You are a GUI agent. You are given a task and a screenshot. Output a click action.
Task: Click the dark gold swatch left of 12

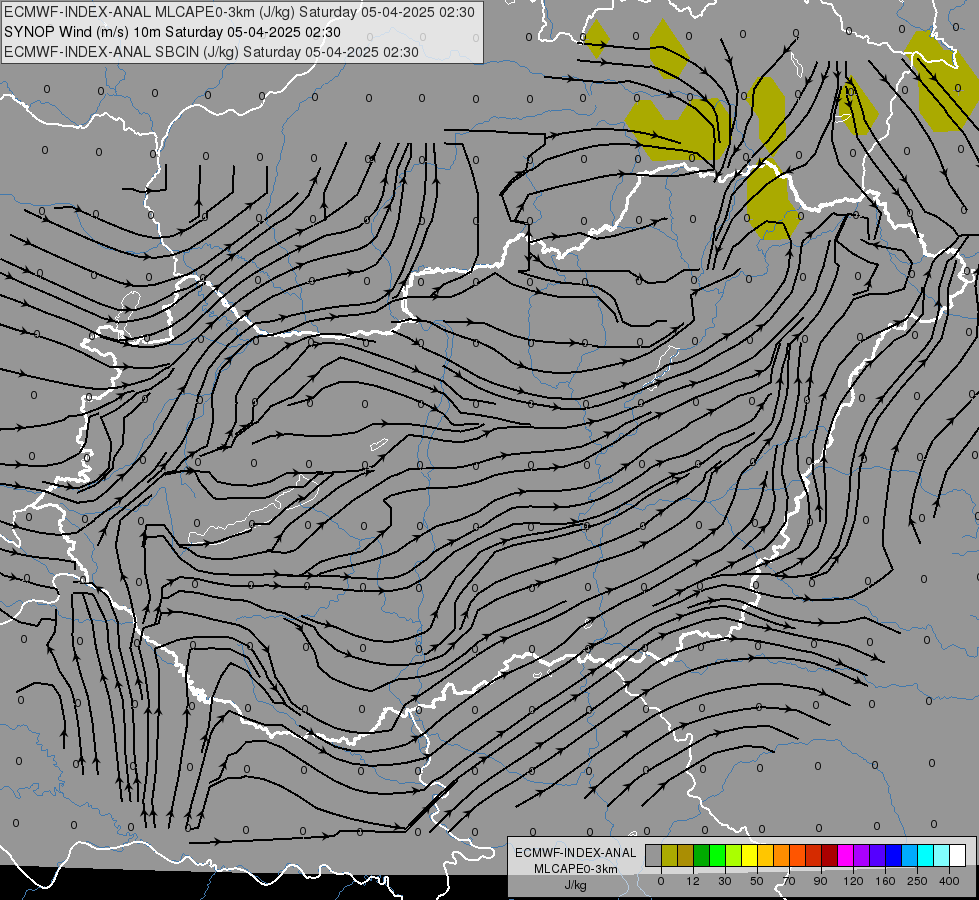click(x=686, y=855)
